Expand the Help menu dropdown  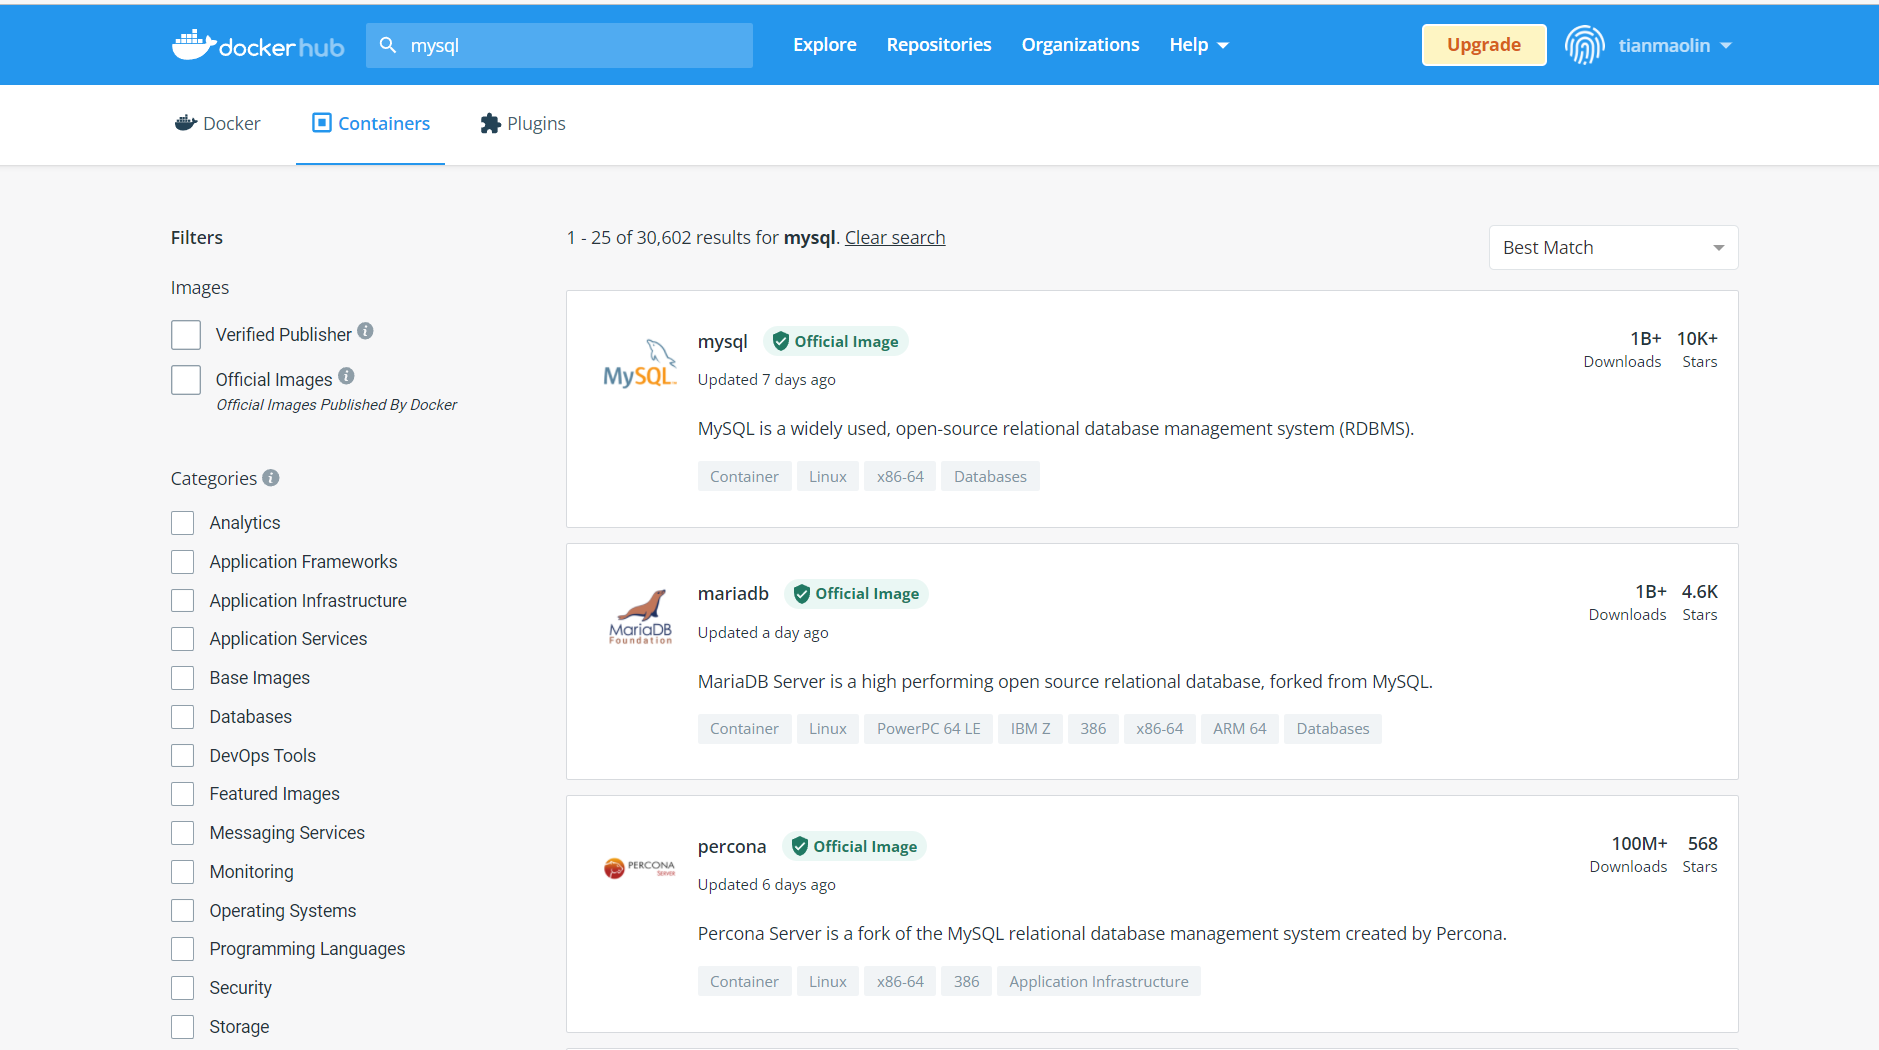tap(1199, 45)
